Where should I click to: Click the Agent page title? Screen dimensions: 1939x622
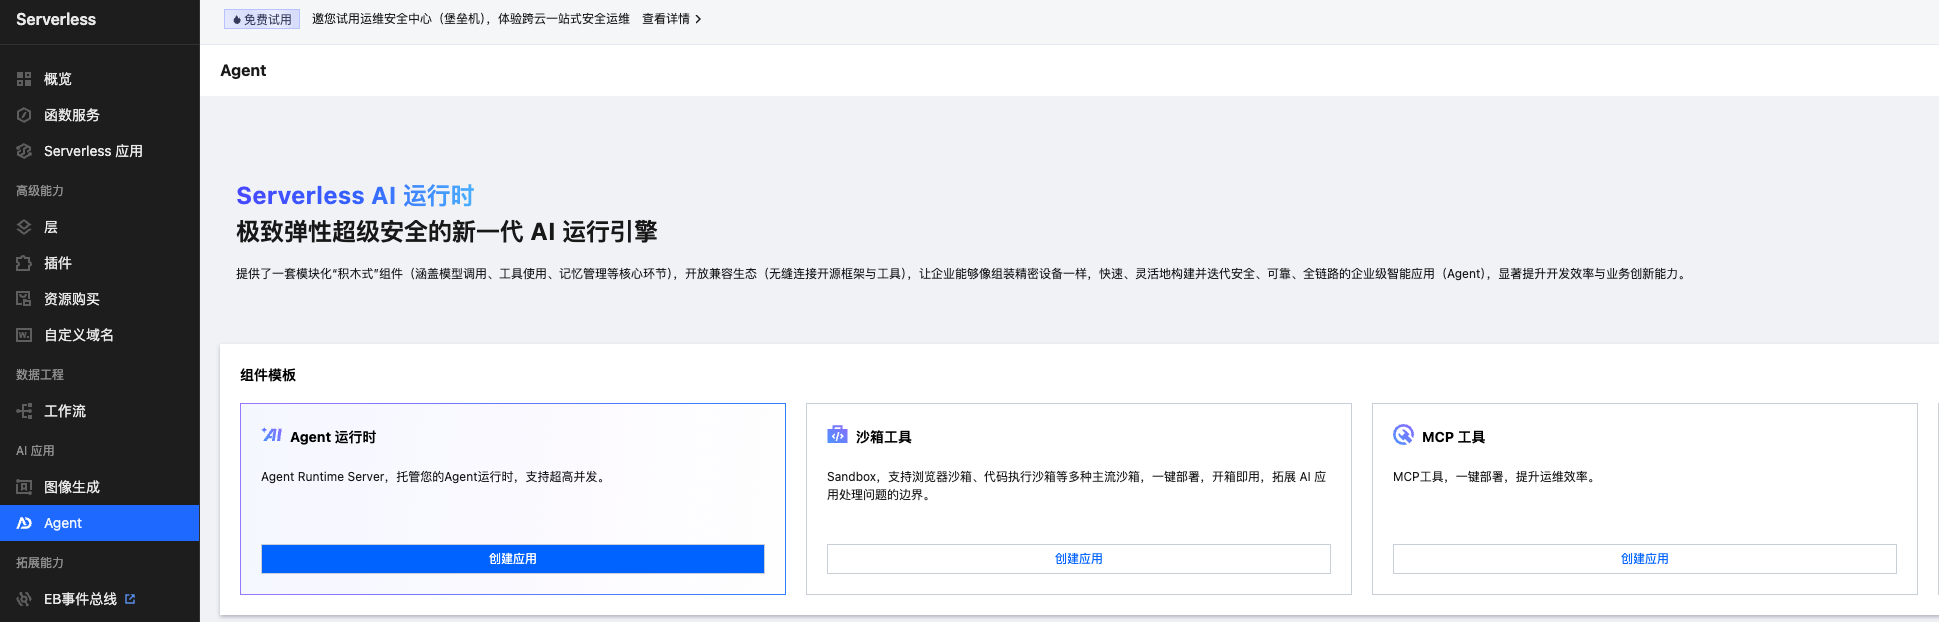click(x=243, y=70)
